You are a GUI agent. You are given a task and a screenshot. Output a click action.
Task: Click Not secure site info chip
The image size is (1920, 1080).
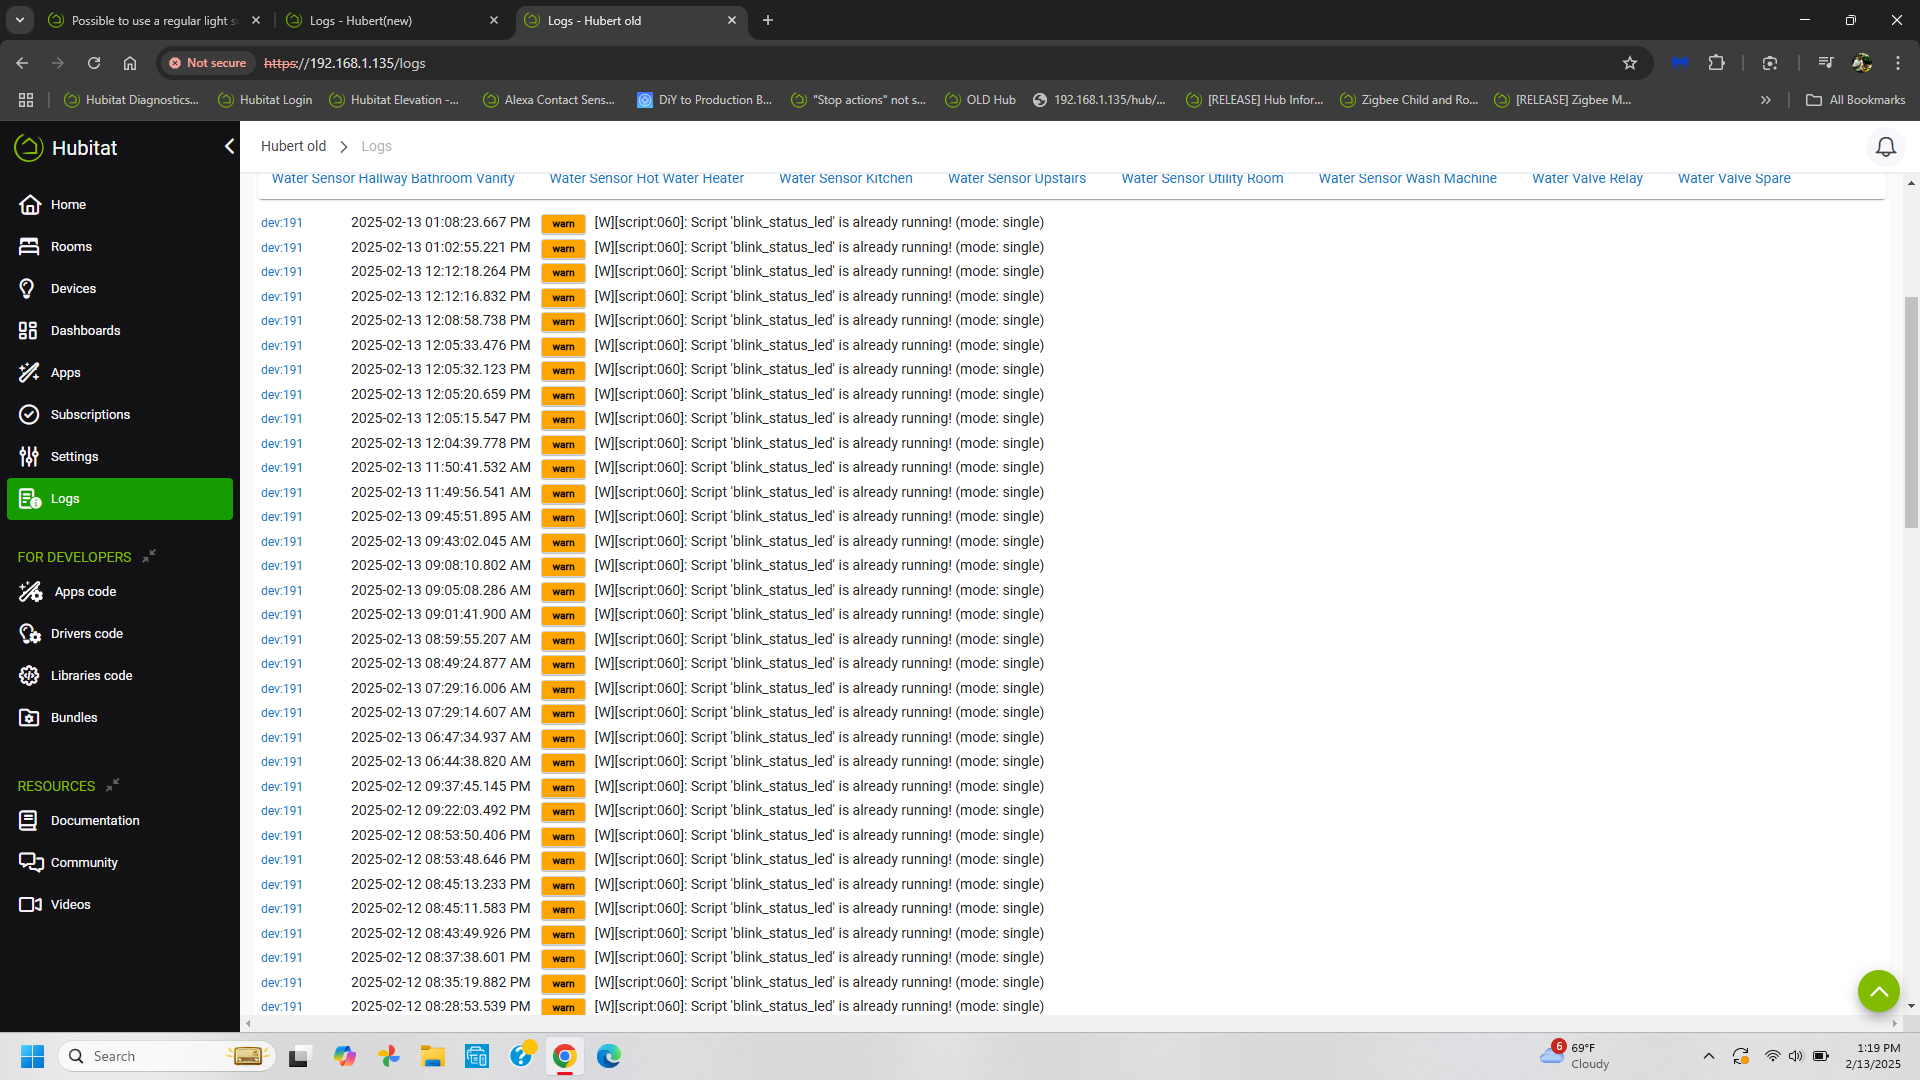tap(207, 63)
